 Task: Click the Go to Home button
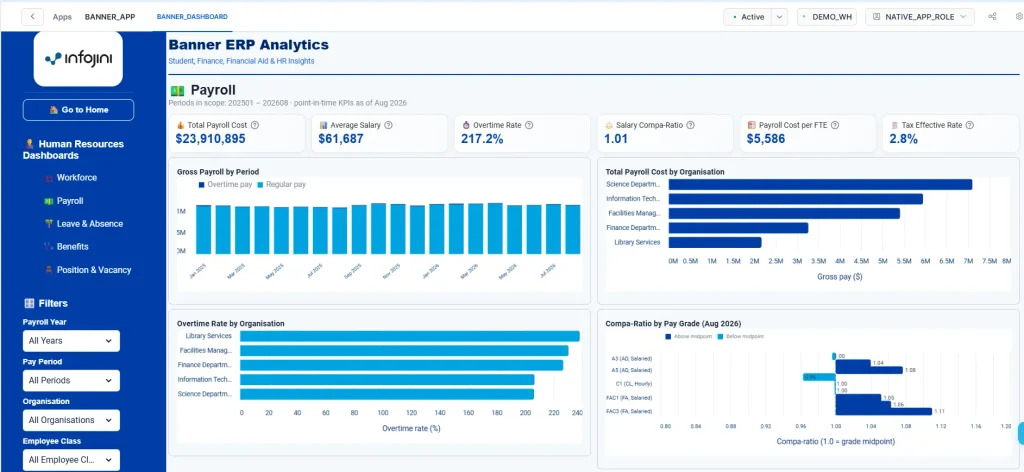click(x=78, y=110)
